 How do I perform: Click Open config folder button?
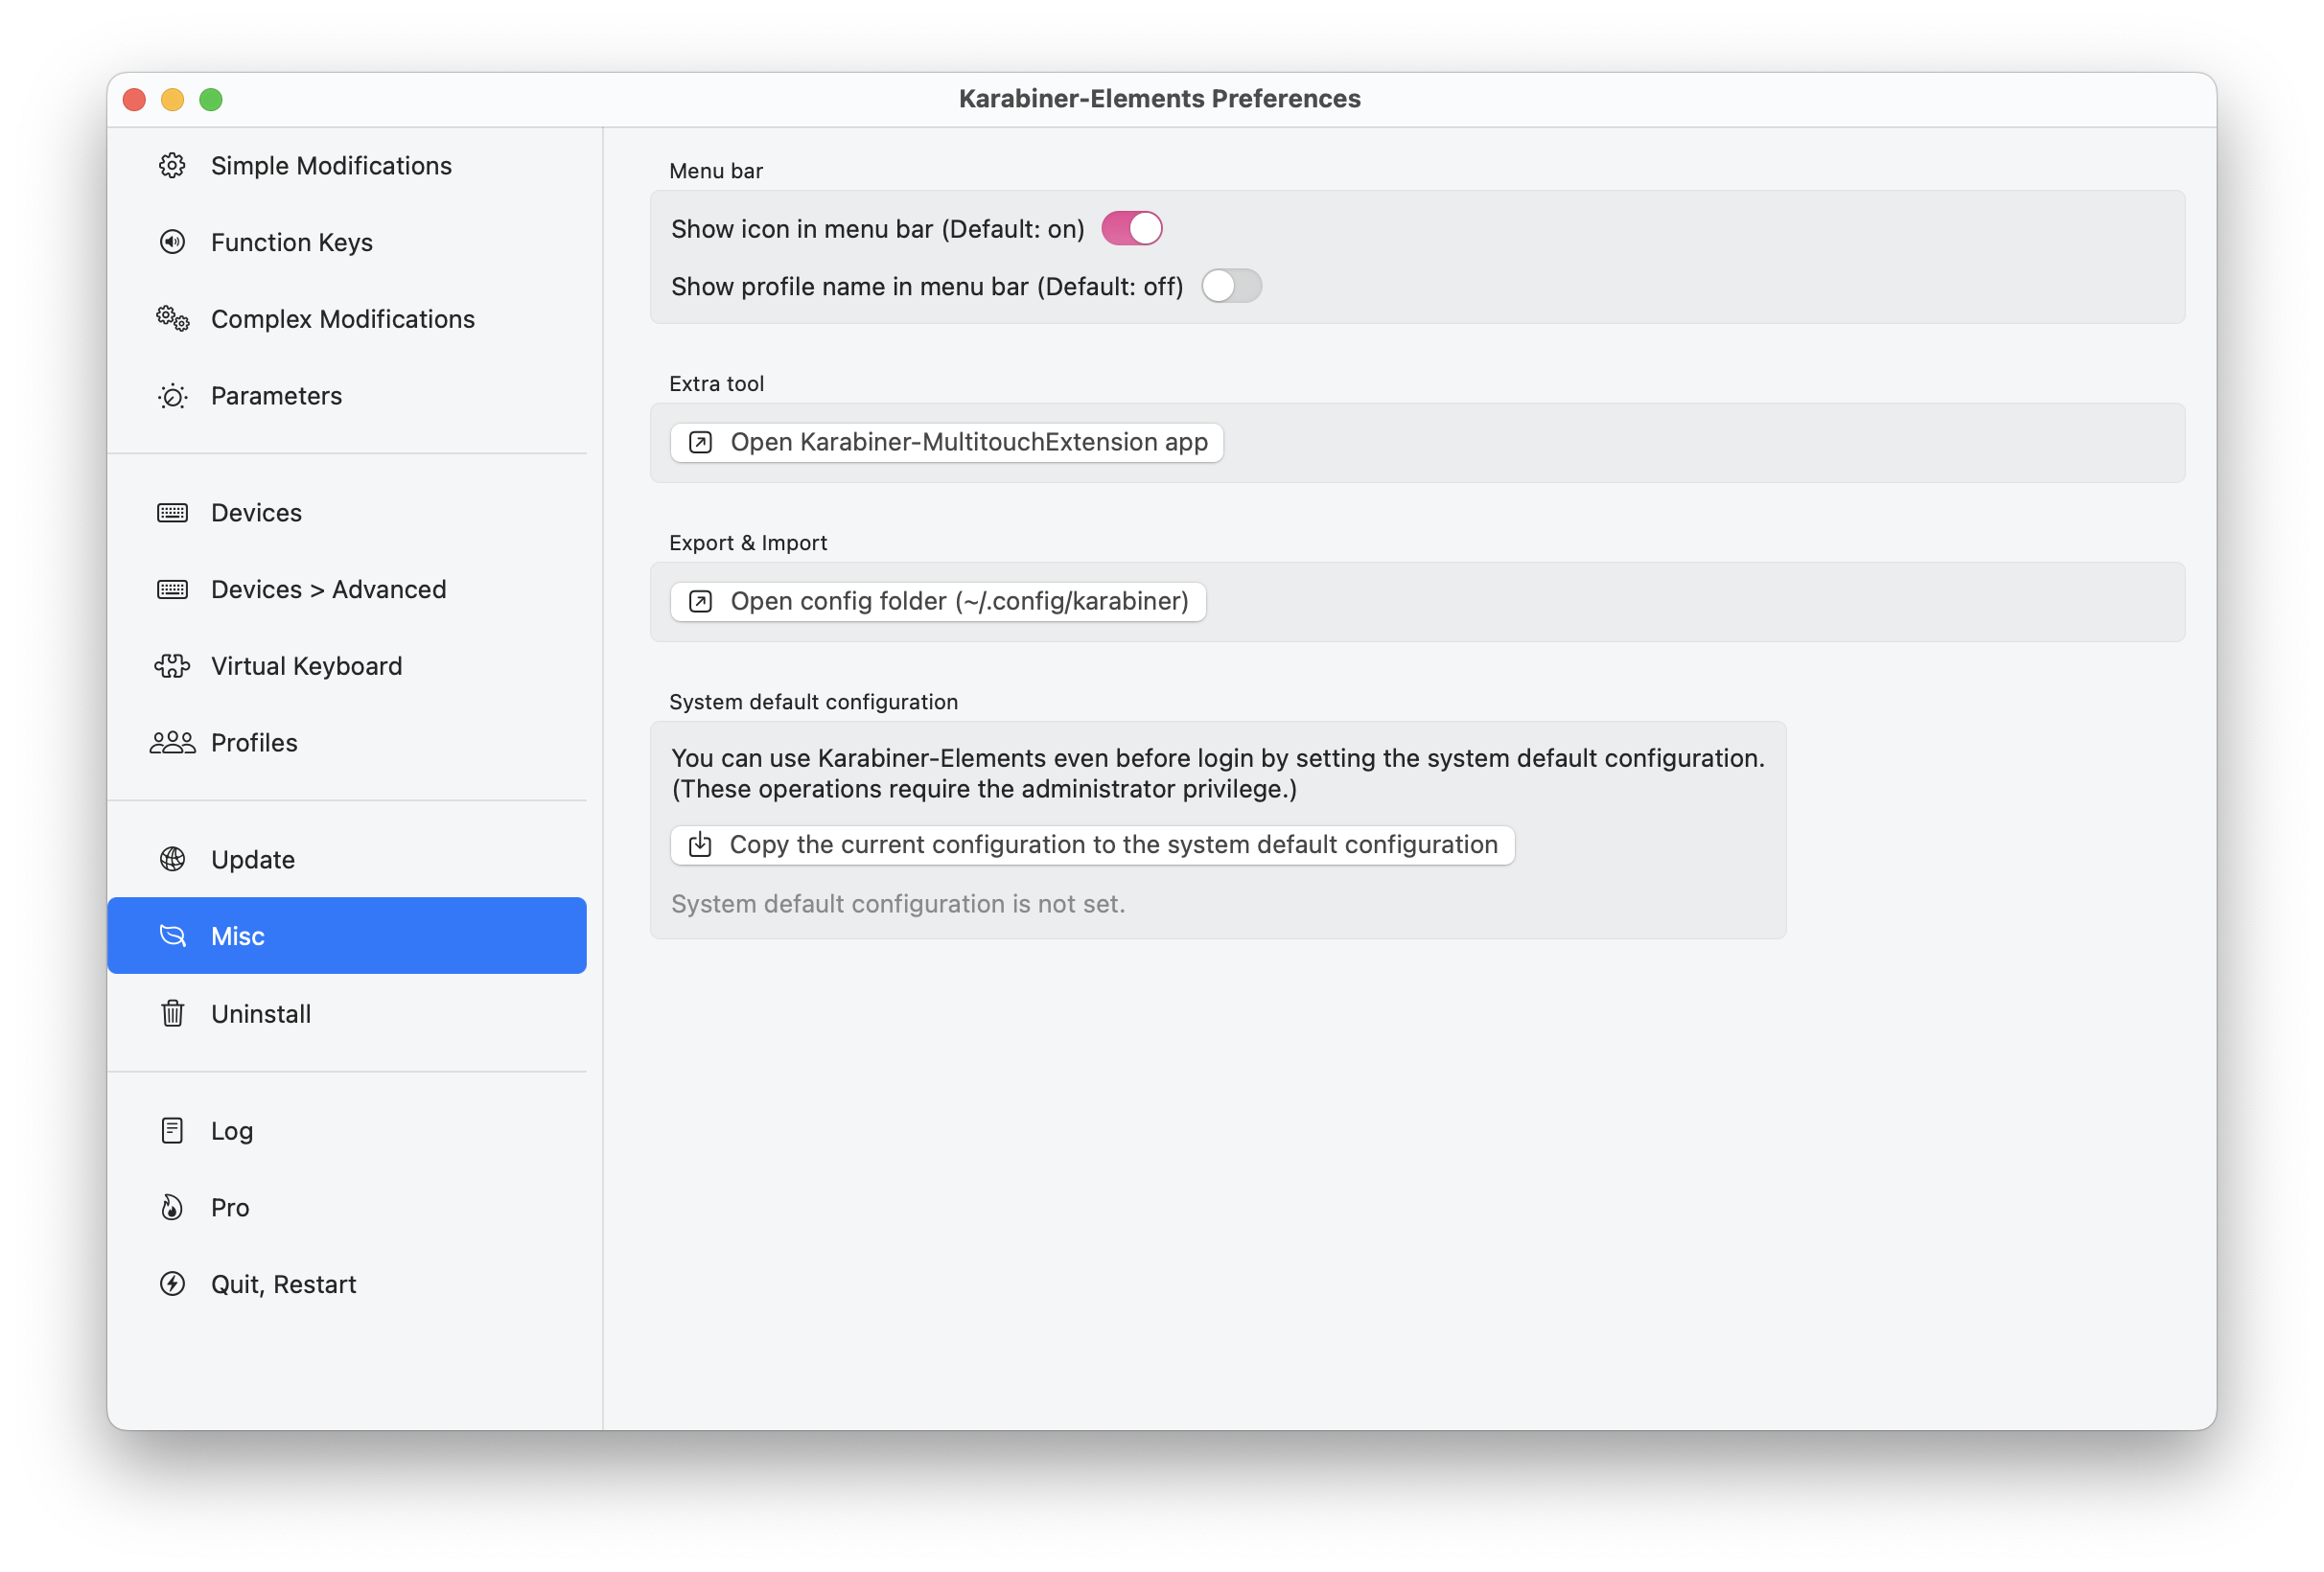938,601
